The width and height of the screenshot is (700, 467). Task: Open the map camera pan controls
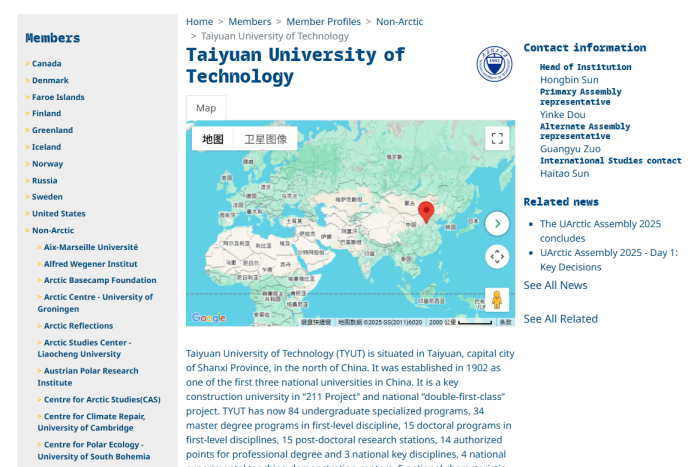click(x=497, y=257)
